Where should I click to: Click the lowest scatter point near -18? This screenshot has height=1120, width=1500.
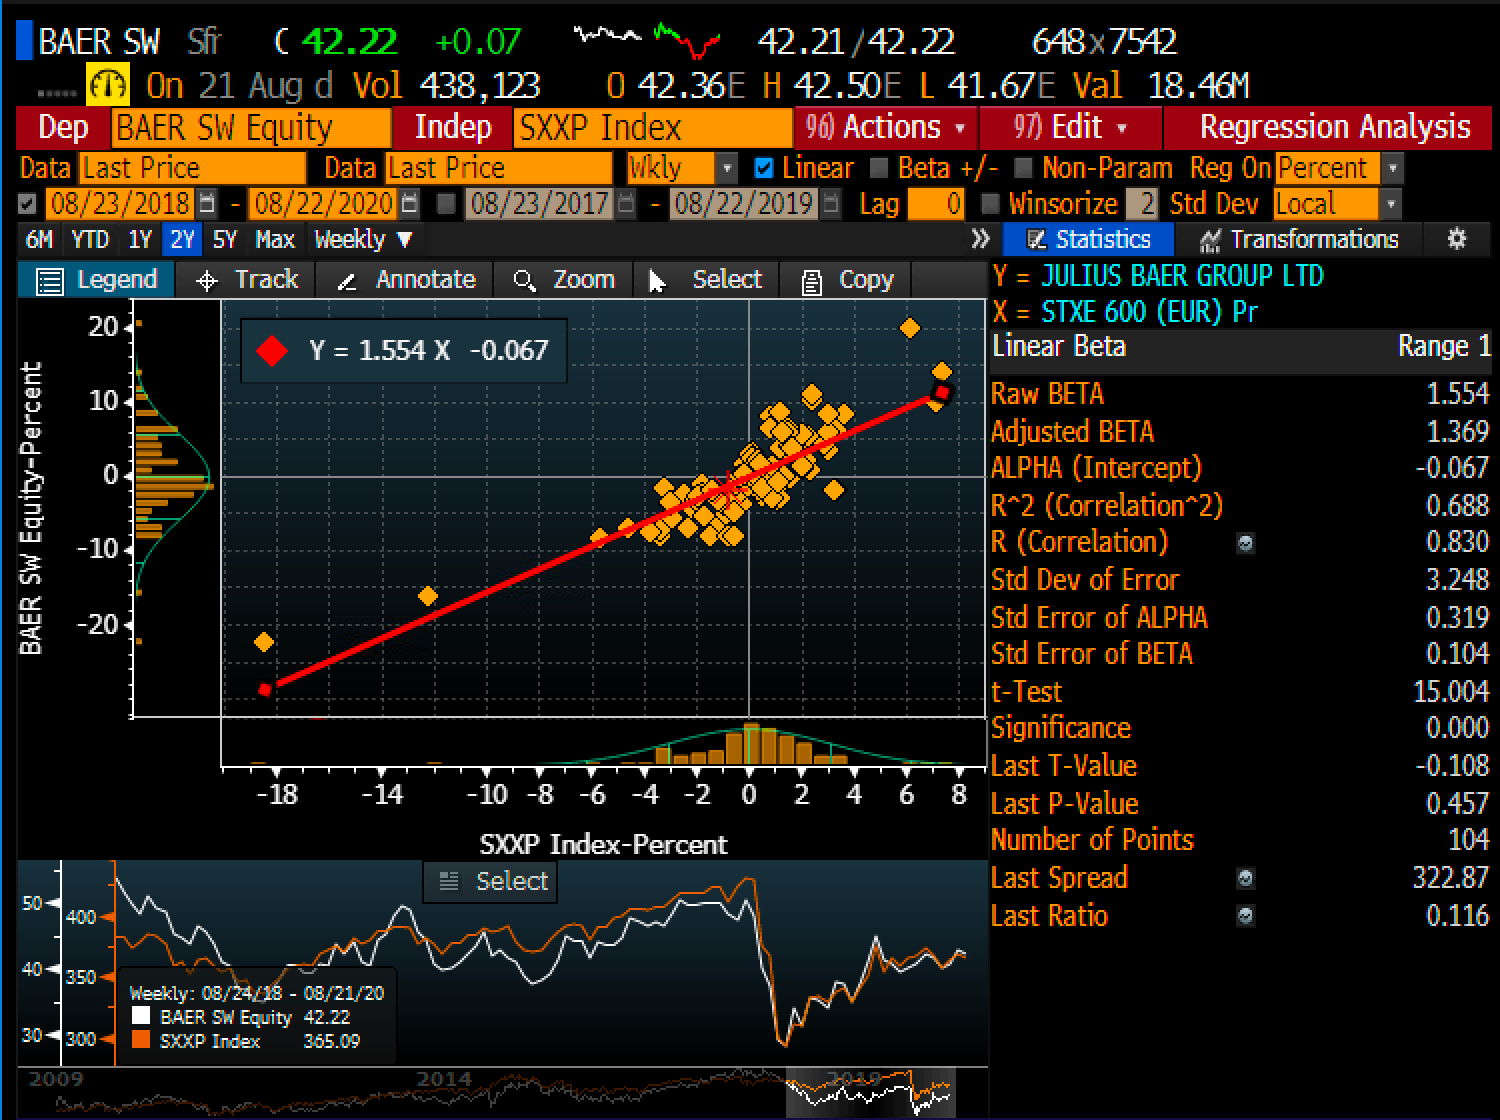click(x=264, y=642)
